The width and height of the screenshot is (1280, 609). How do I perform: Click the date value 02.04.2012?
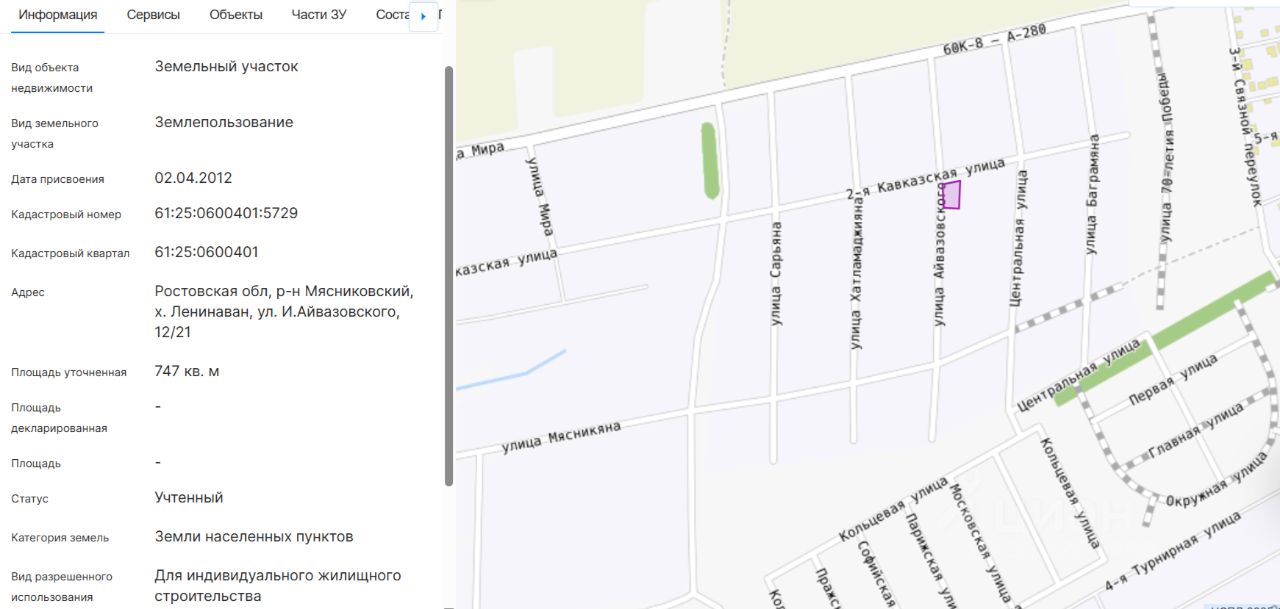[193, 178]
